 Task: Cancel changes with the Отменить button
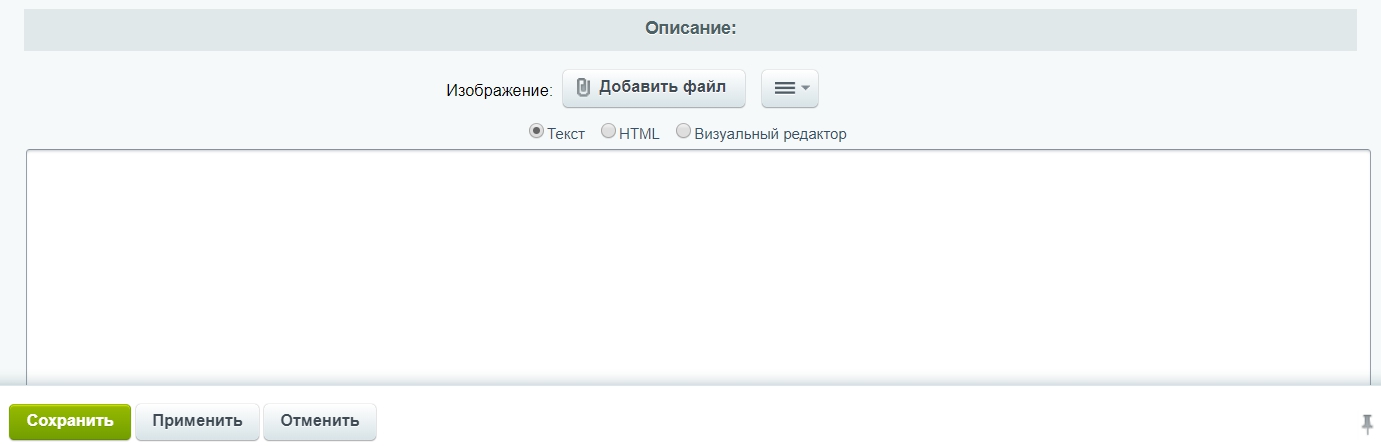pyautogui.click(x=320, y=421)
